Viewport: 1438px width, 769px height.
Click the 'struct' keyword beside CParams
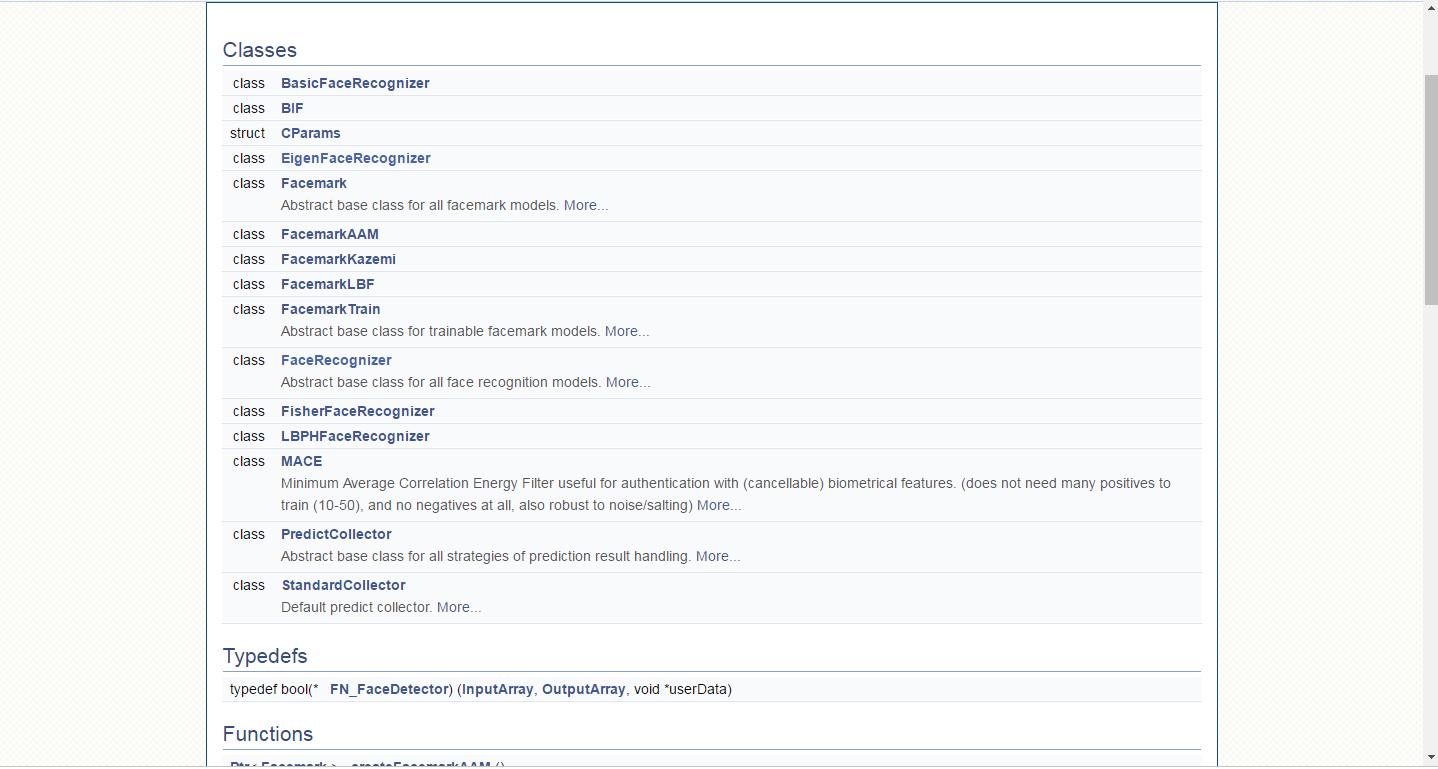pos(247,133)
